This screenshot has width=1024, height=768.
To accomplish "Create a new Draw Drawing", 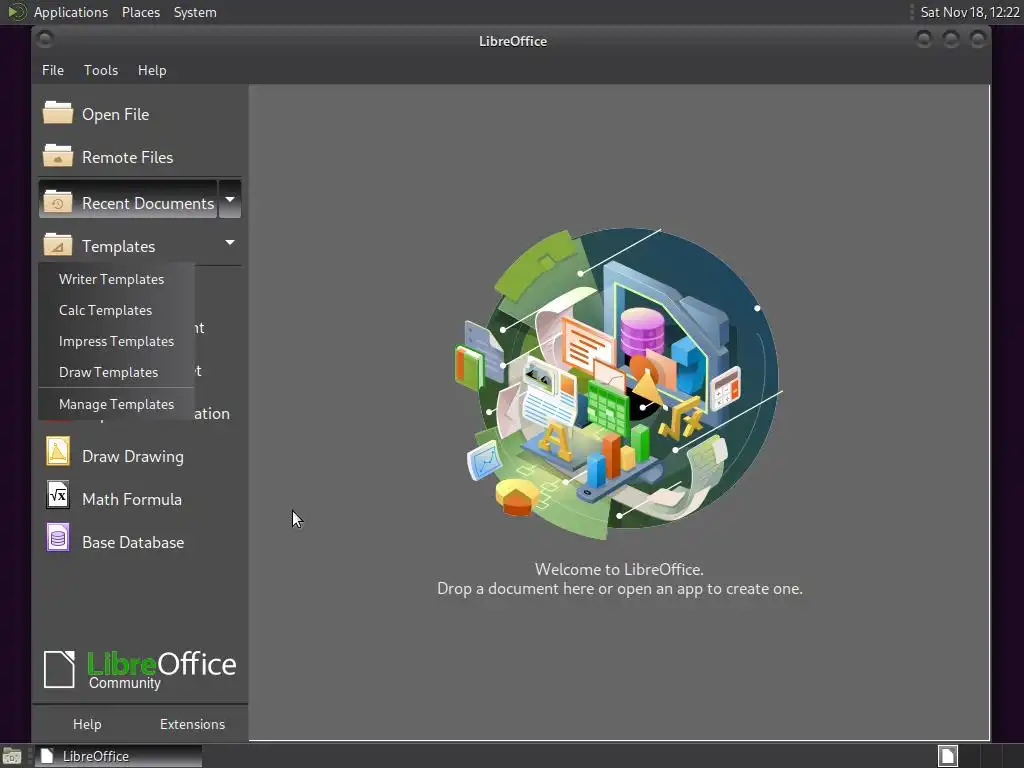I will click(140, 456).
